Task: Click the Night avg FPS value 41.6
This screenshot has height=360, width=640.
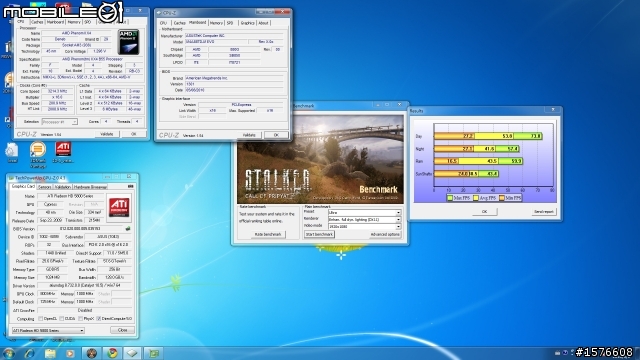Action: 489,149
